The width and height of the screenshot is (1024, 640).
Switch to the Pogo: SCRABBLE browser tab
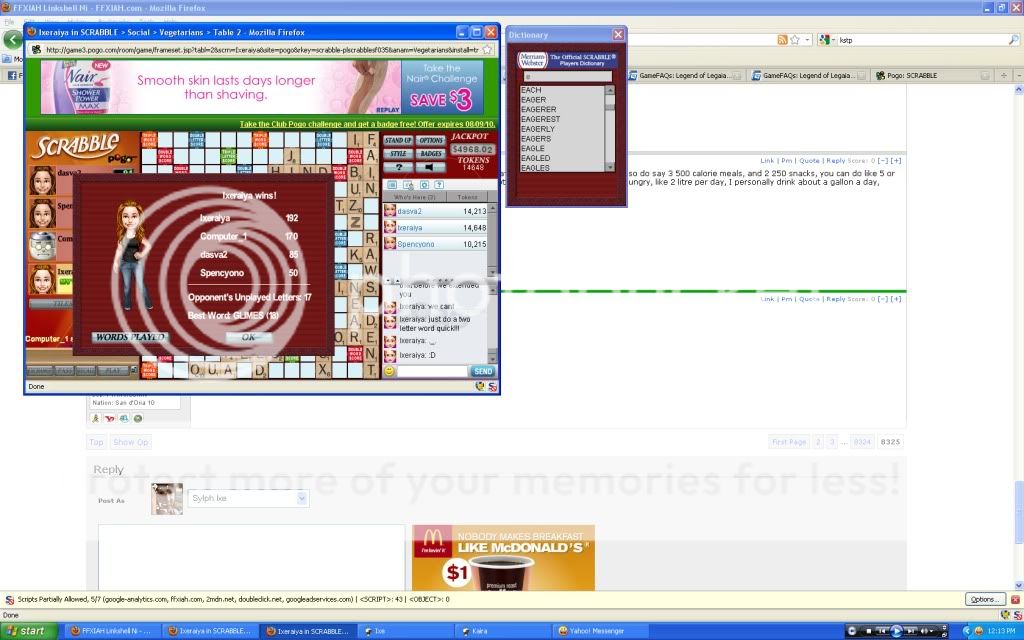[x=907, y=75]
